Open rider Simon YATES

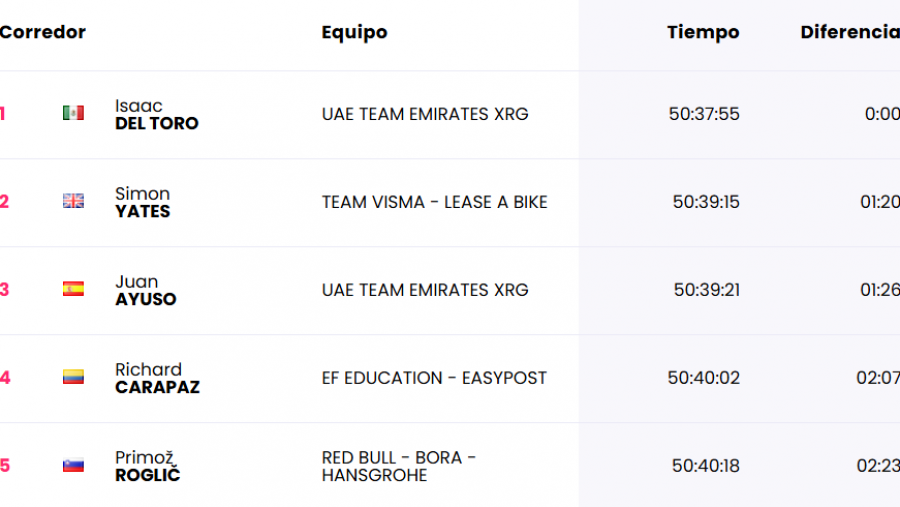[143, 202]
